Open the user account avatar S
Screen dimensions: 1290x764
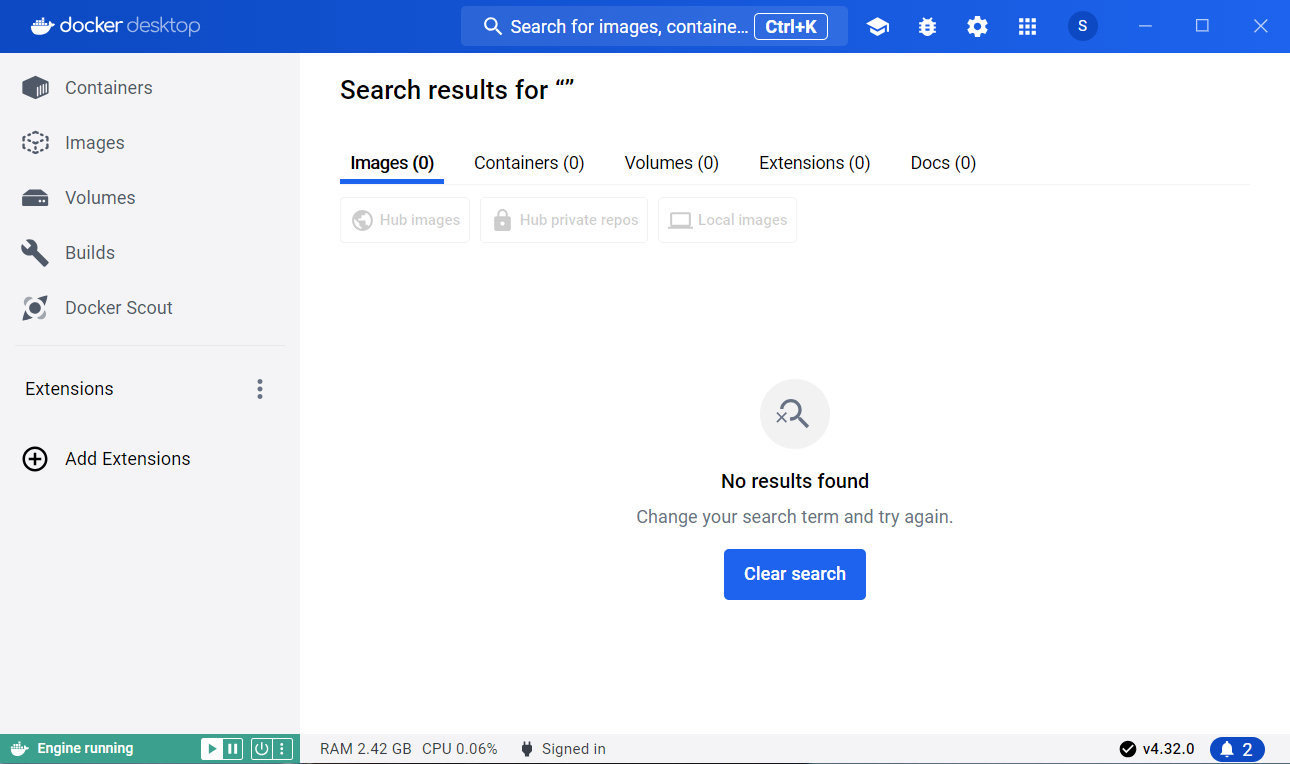click(1082, 26)
